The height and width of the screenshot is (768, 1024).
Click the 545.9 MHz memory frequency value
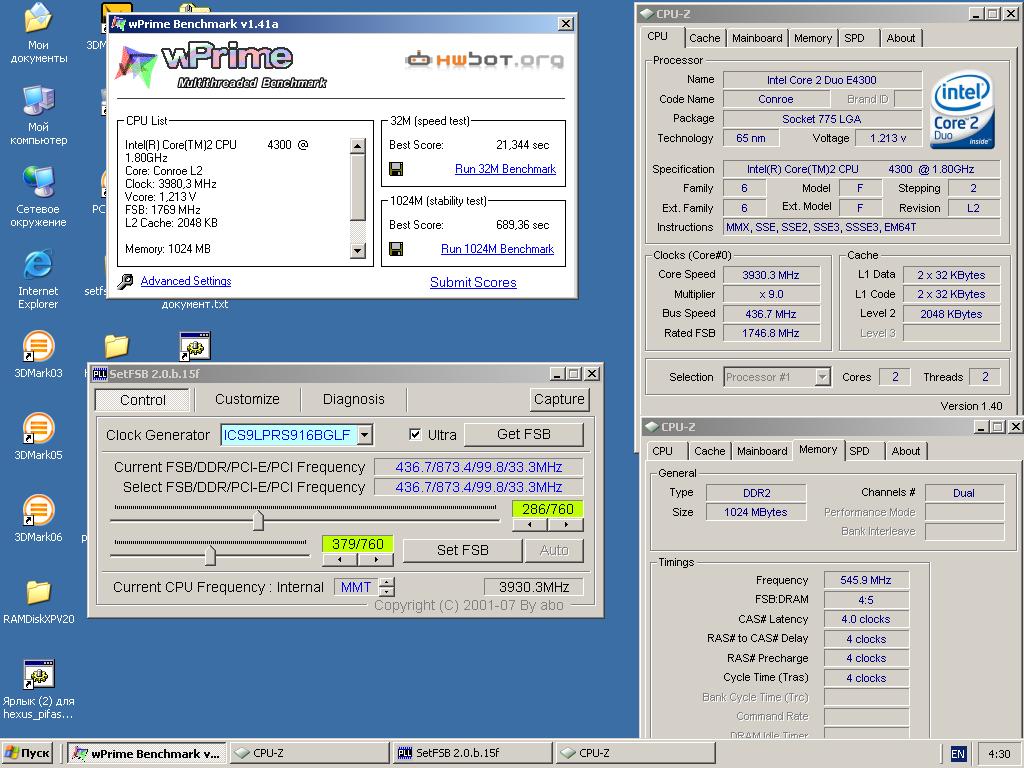866,580
